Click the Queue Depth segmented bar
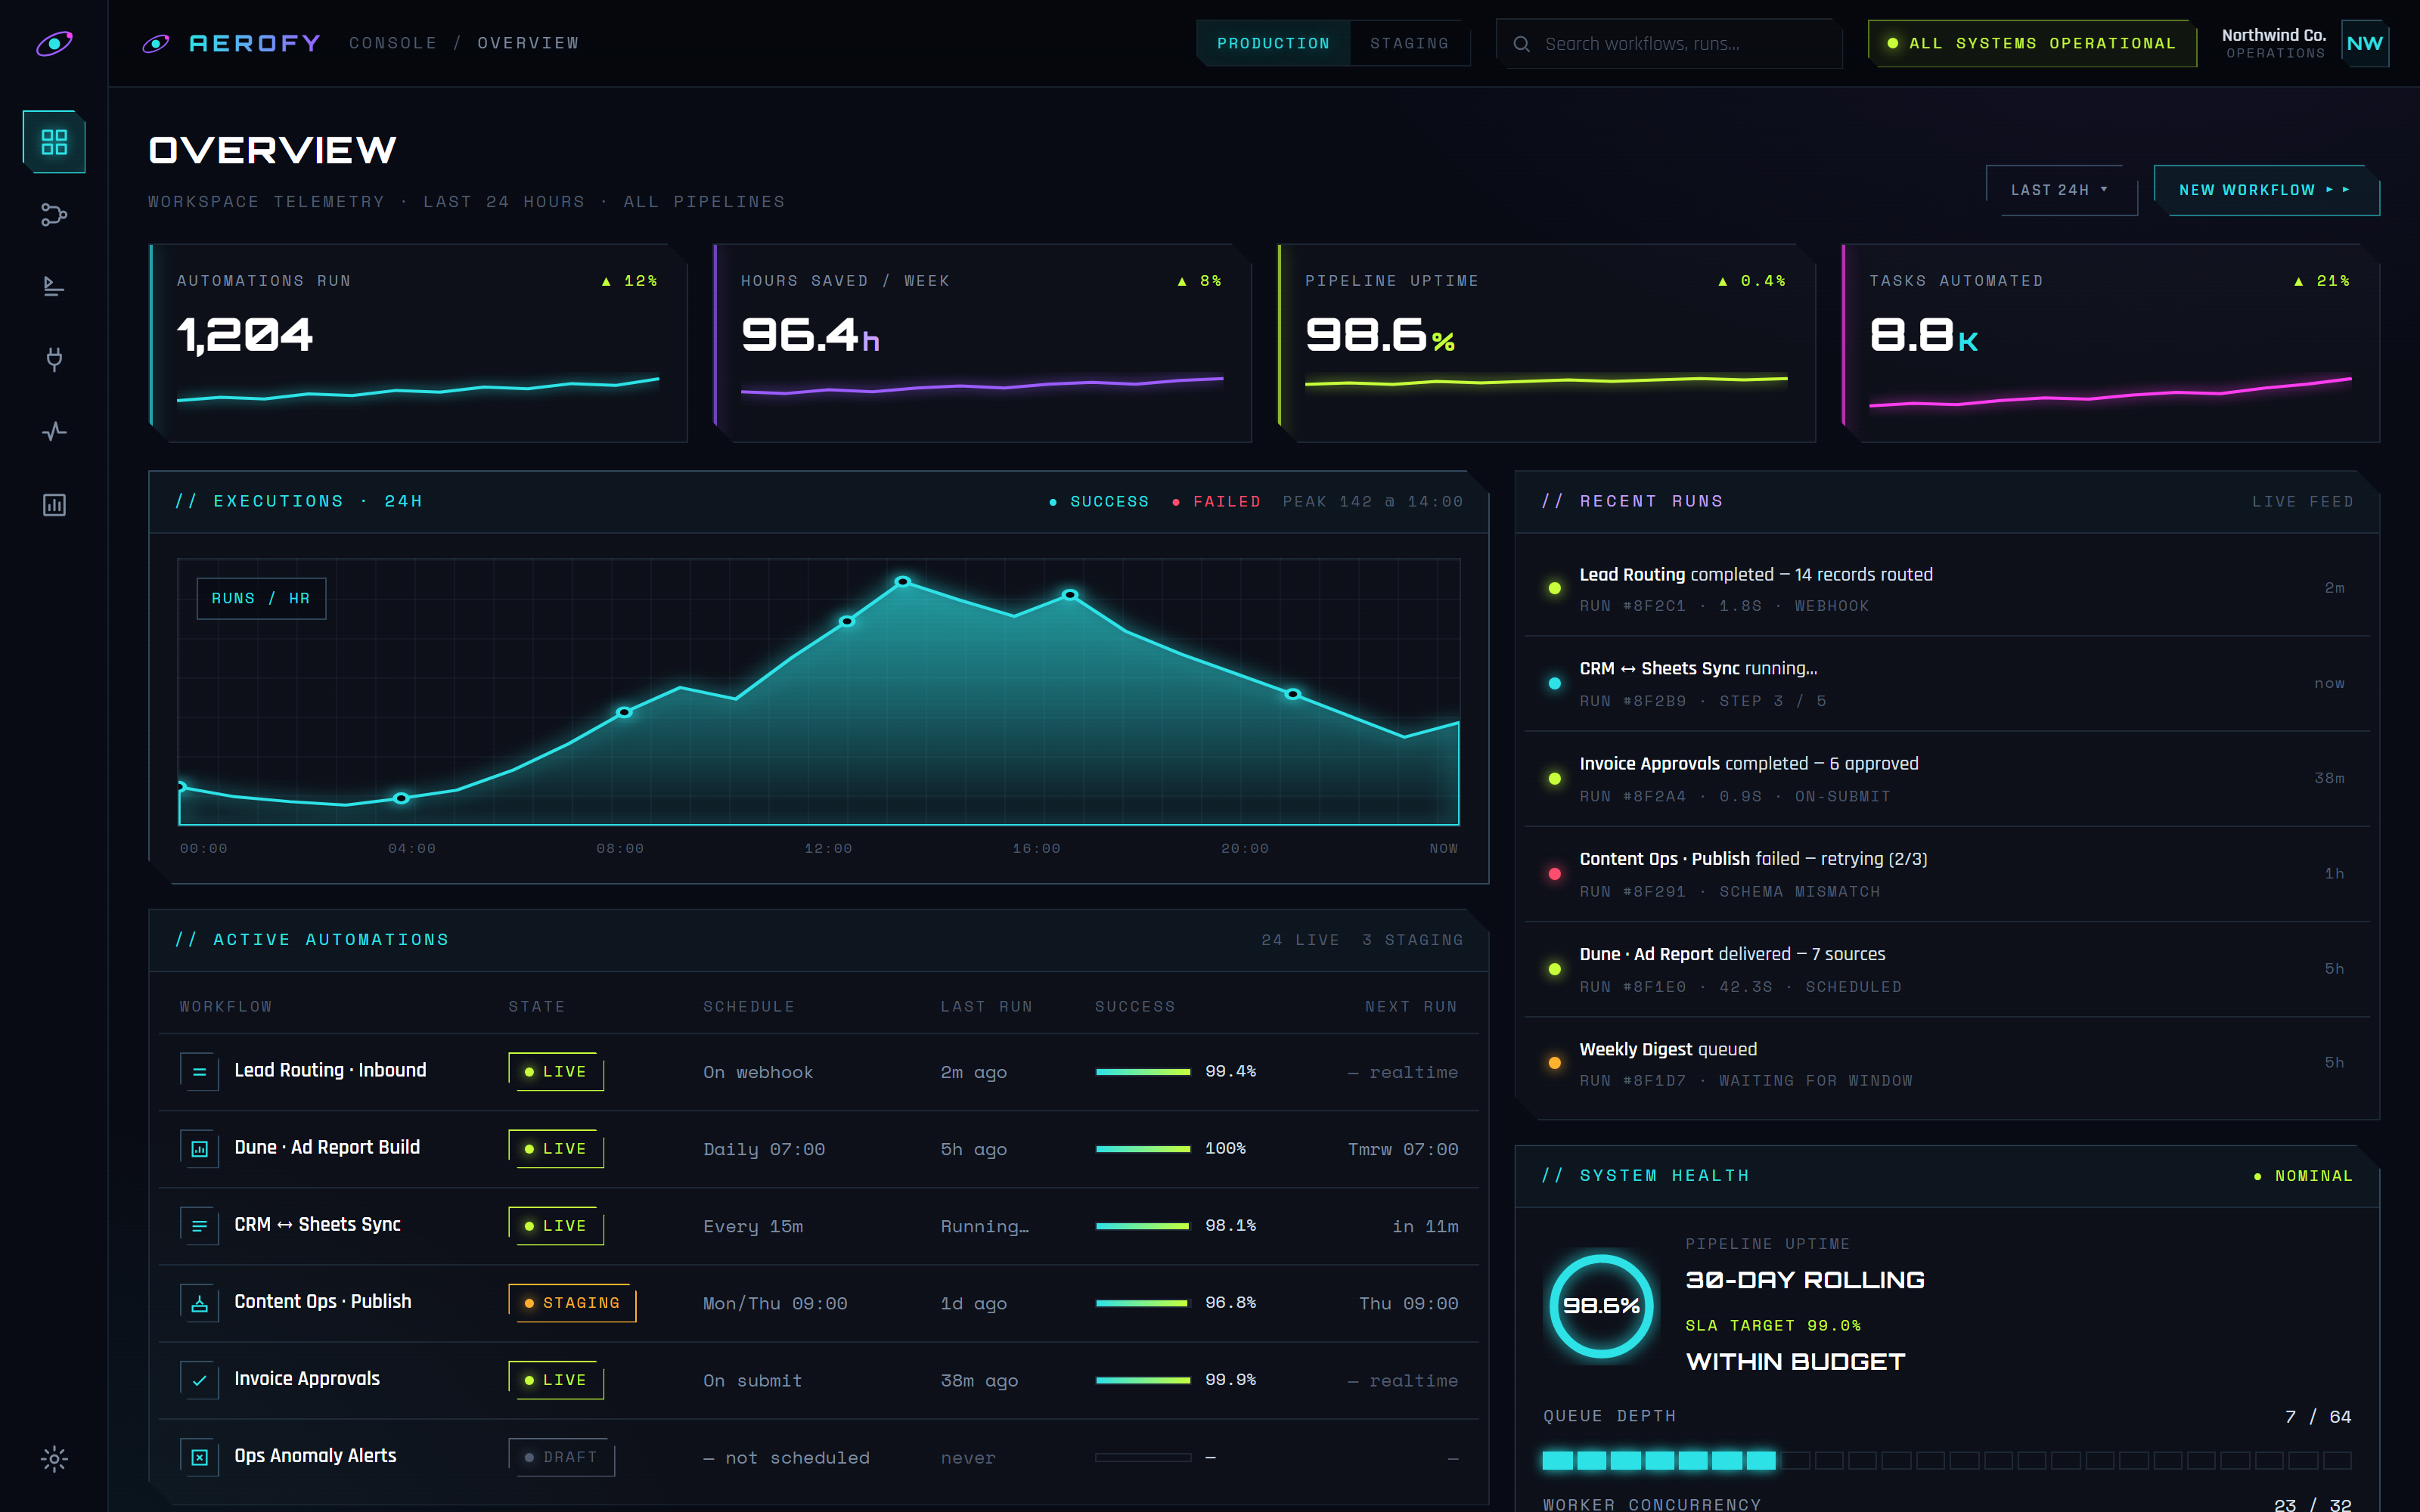This screenshot has width=2420, height=1512. coord(1946,1460)
